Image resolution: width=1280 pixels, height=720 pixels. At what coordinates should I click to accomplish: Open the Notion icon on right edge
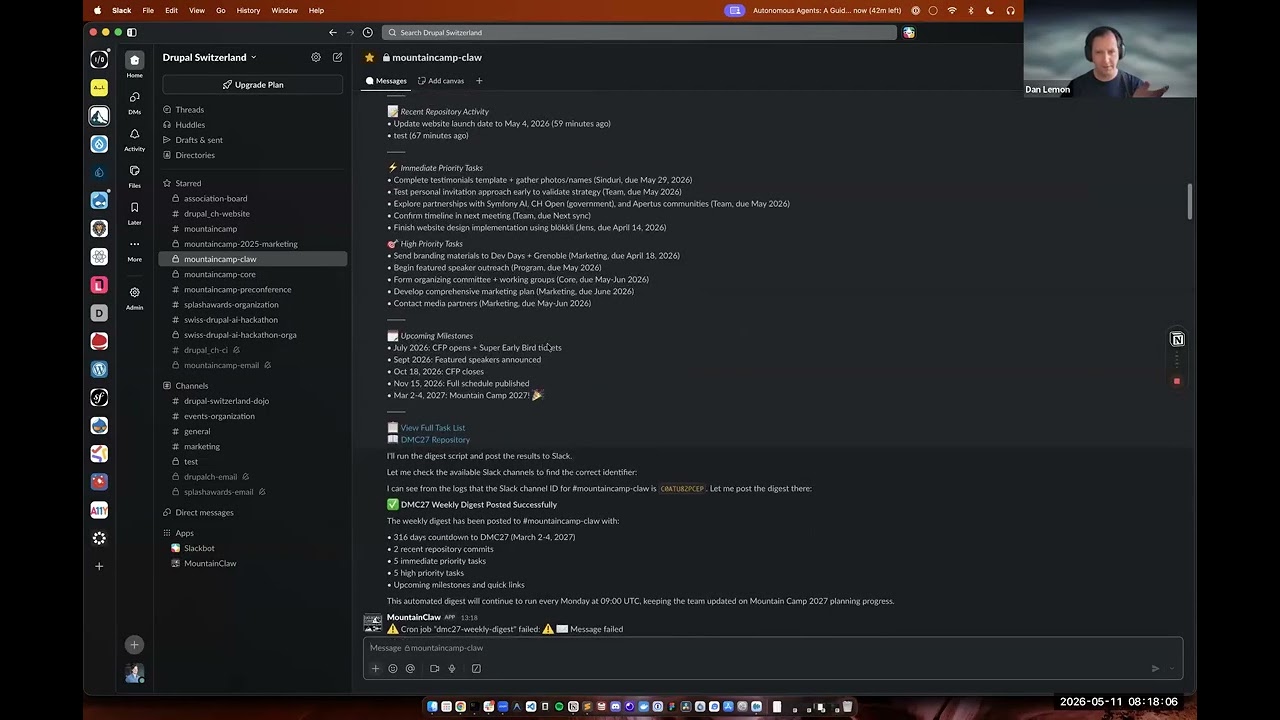pyautogui.click(x=1177, y=339)
